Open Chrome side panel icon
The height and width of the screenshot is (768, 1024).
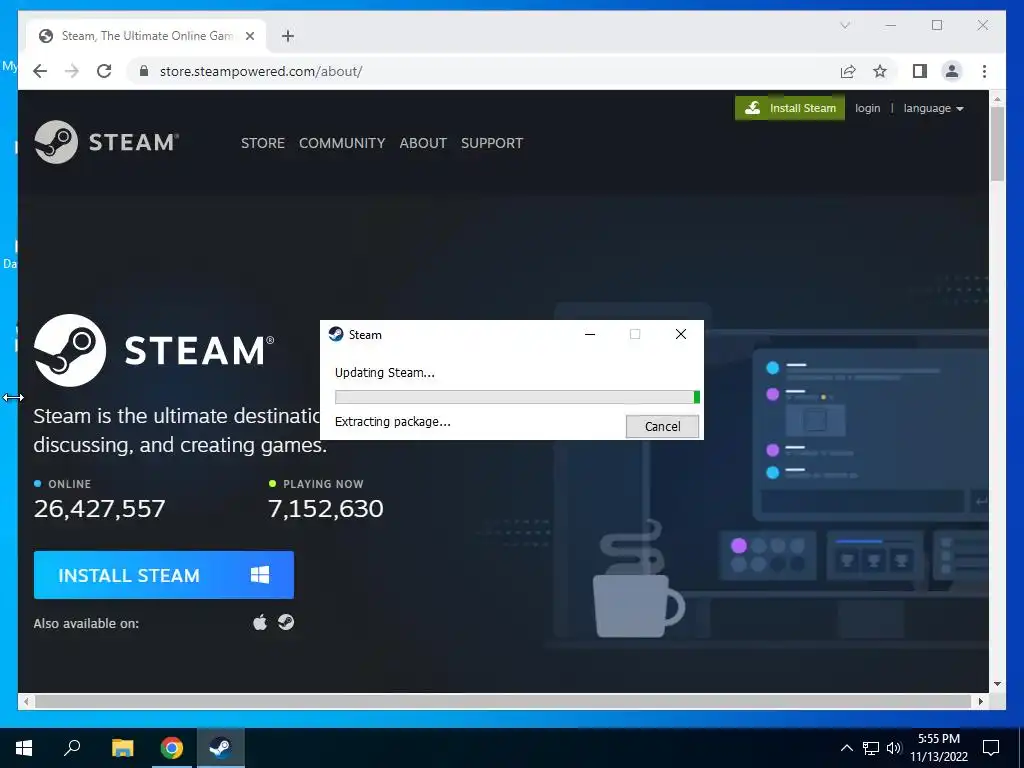coord(920,71)
